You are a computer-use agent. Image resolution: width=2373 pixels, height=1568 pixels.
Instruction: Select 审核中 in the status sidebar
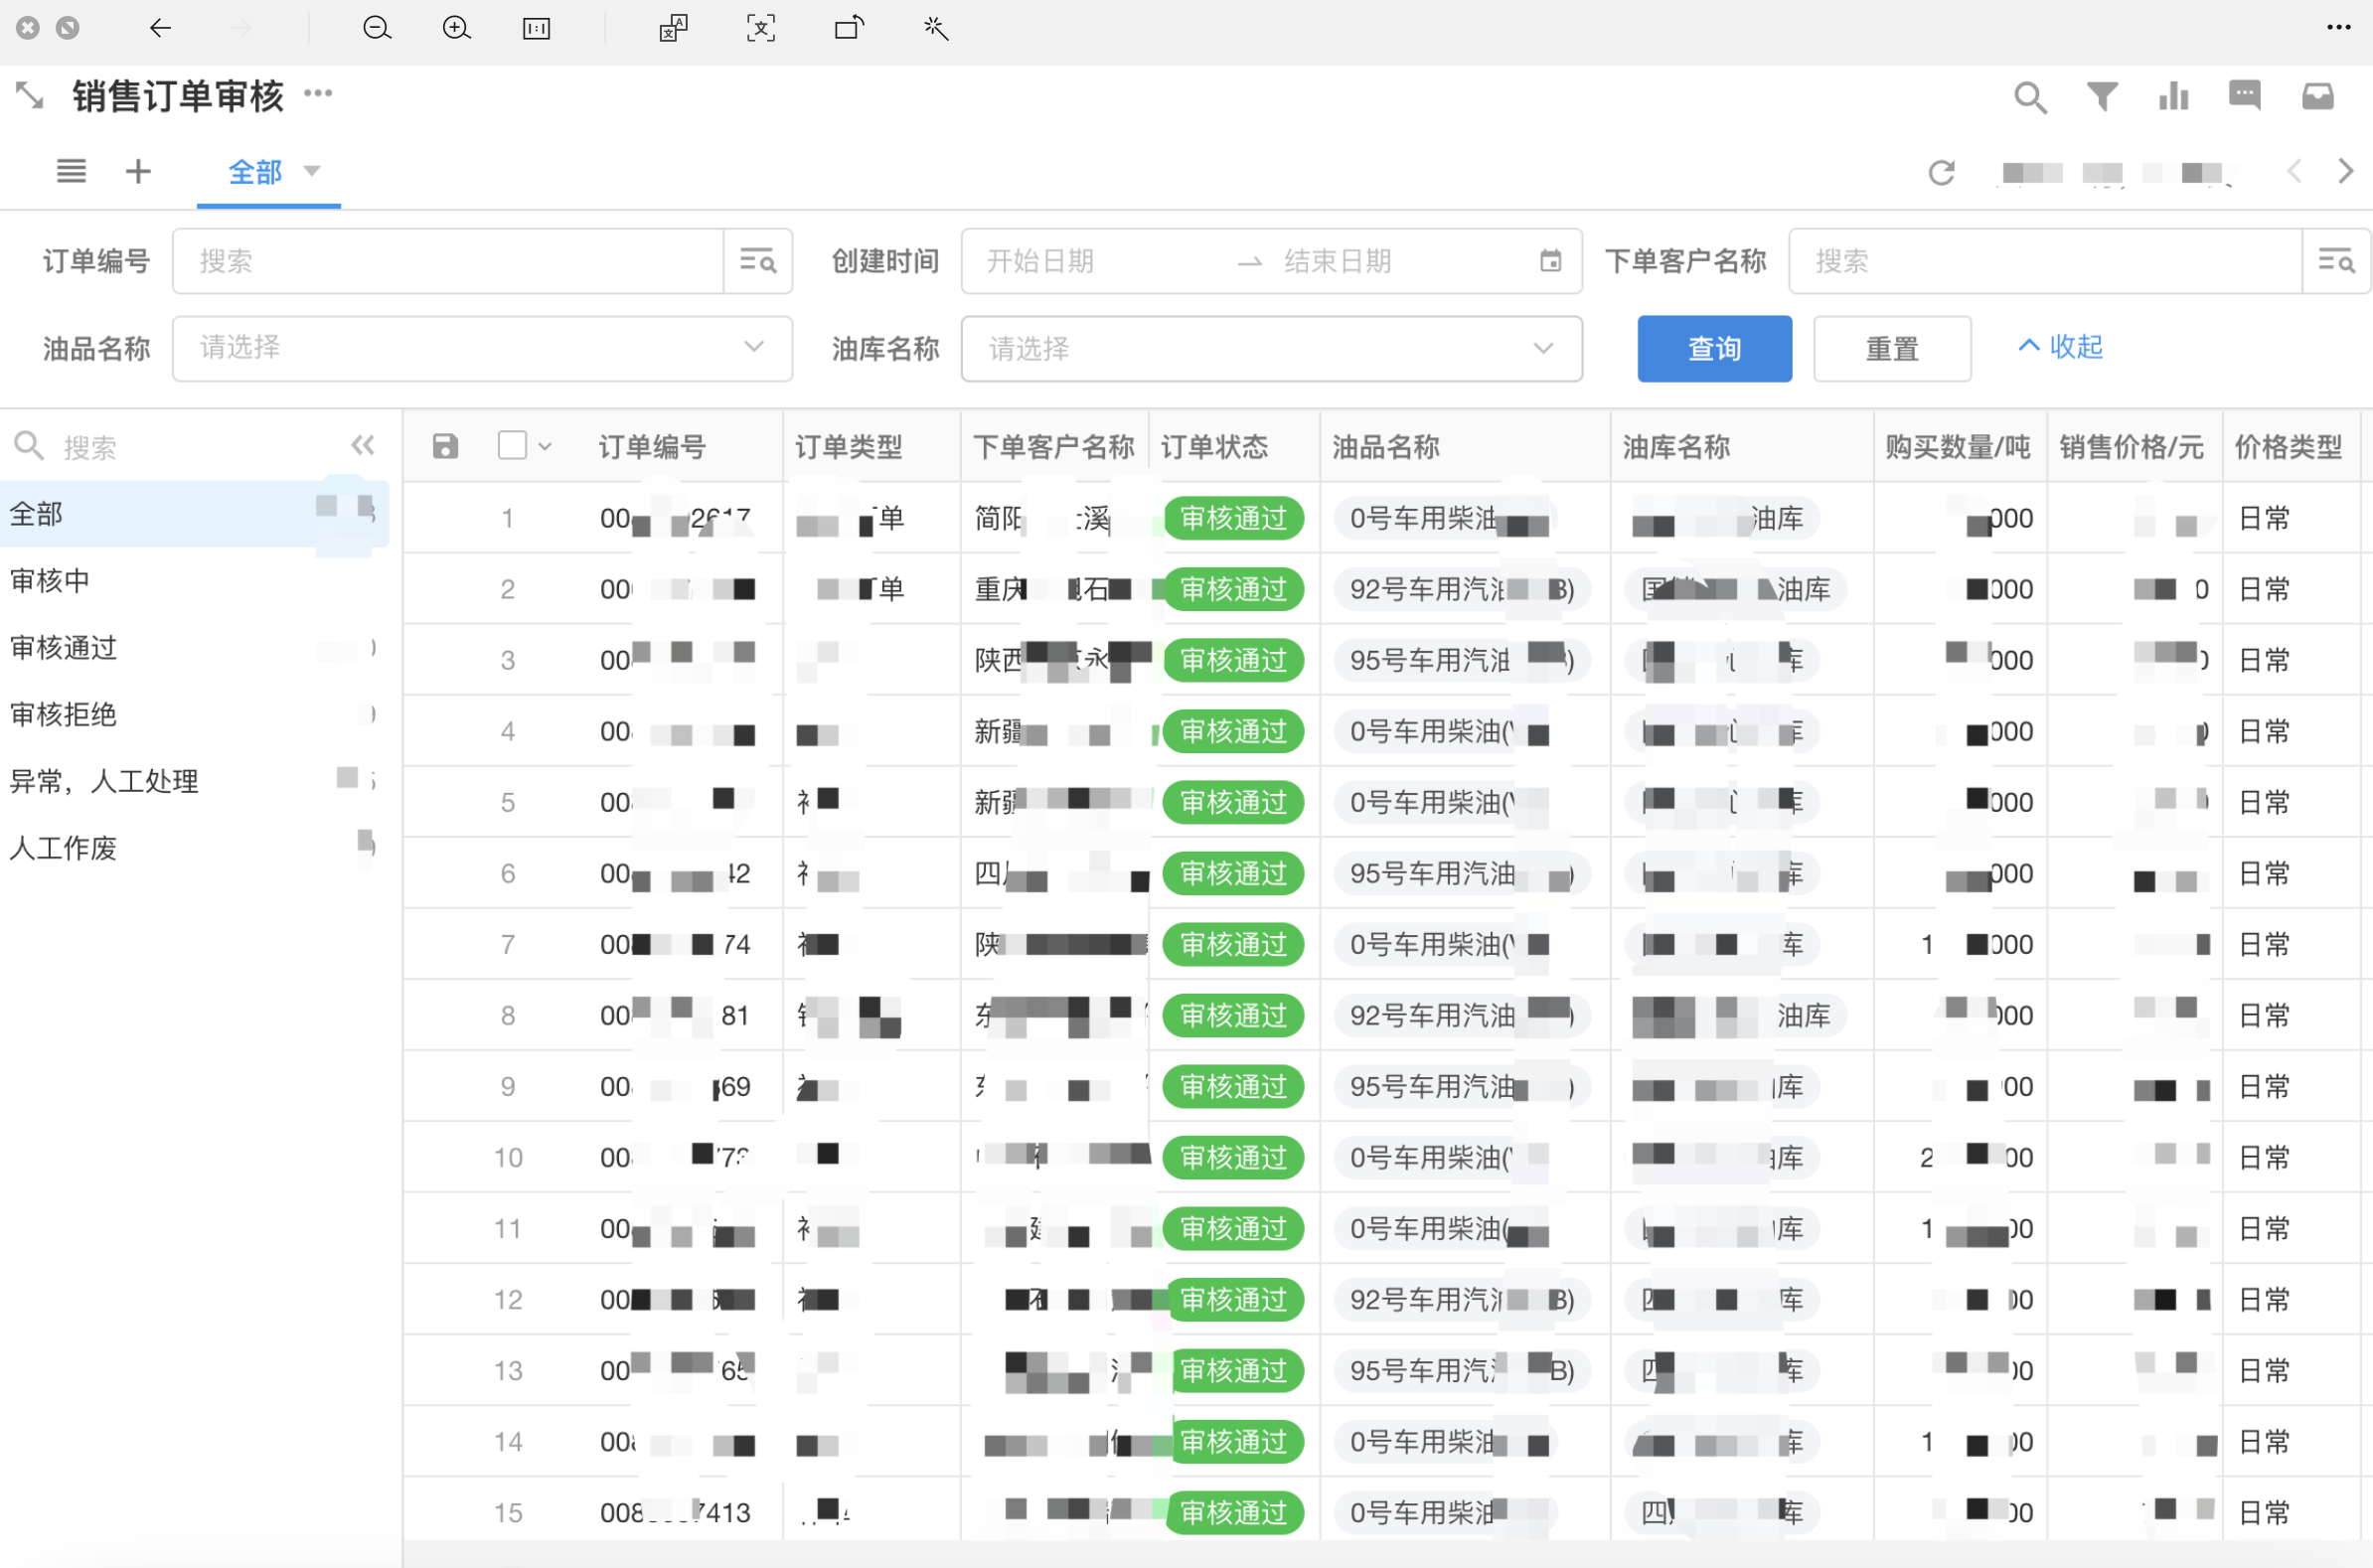click(194, 581)
